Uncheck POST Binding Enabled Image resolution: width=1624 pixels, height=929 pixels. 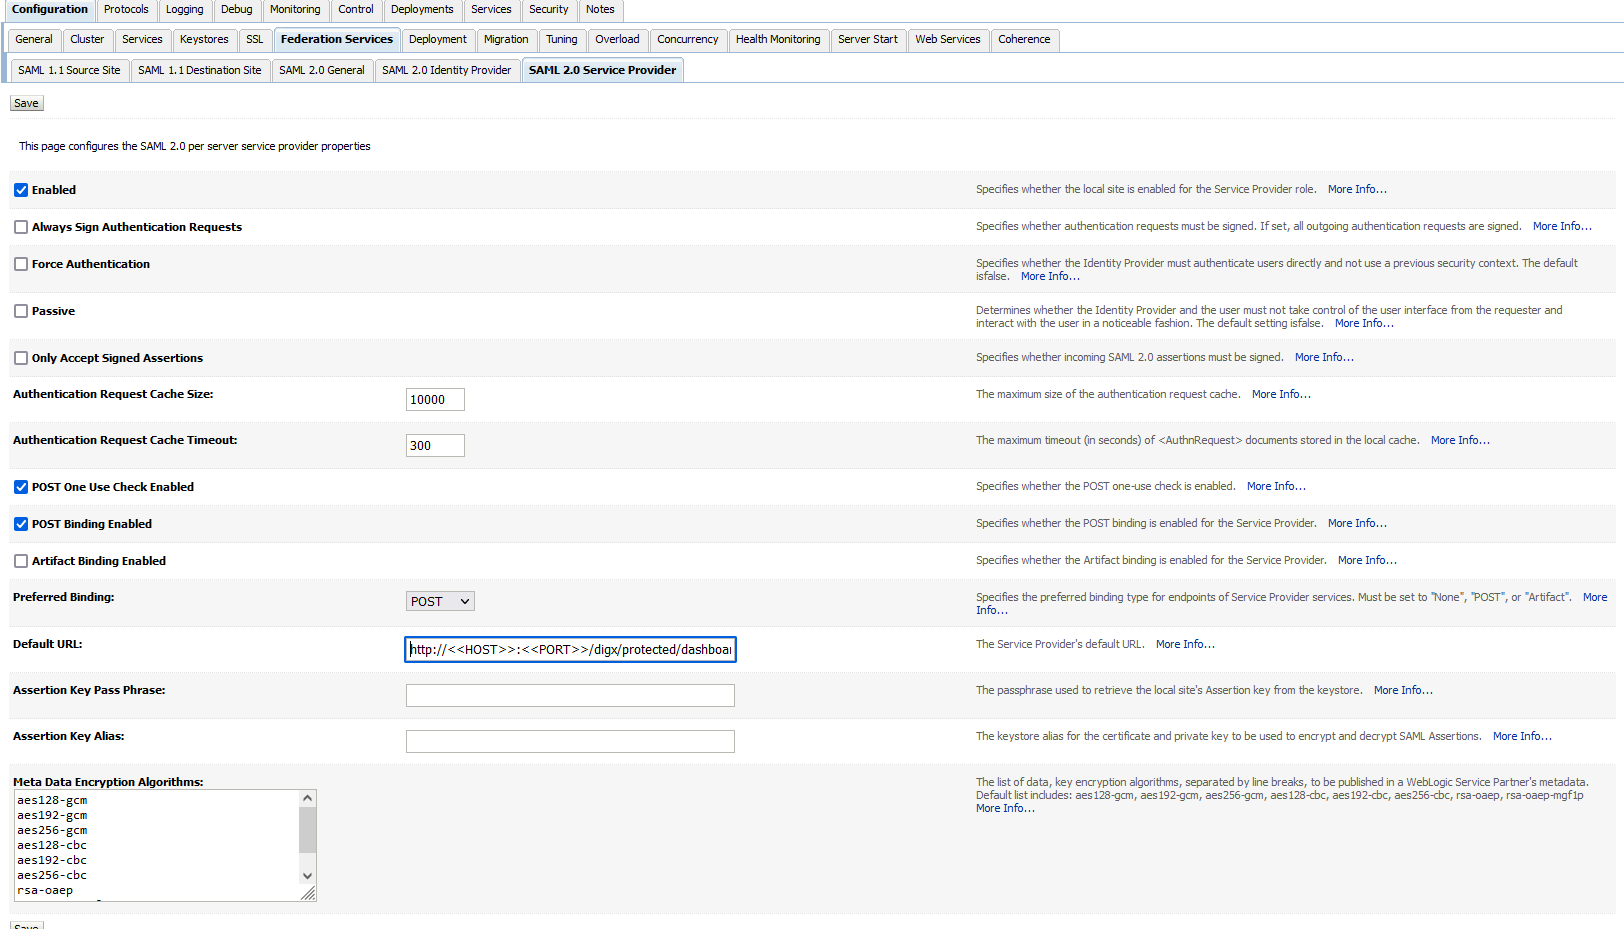click(x=21, y=524)
